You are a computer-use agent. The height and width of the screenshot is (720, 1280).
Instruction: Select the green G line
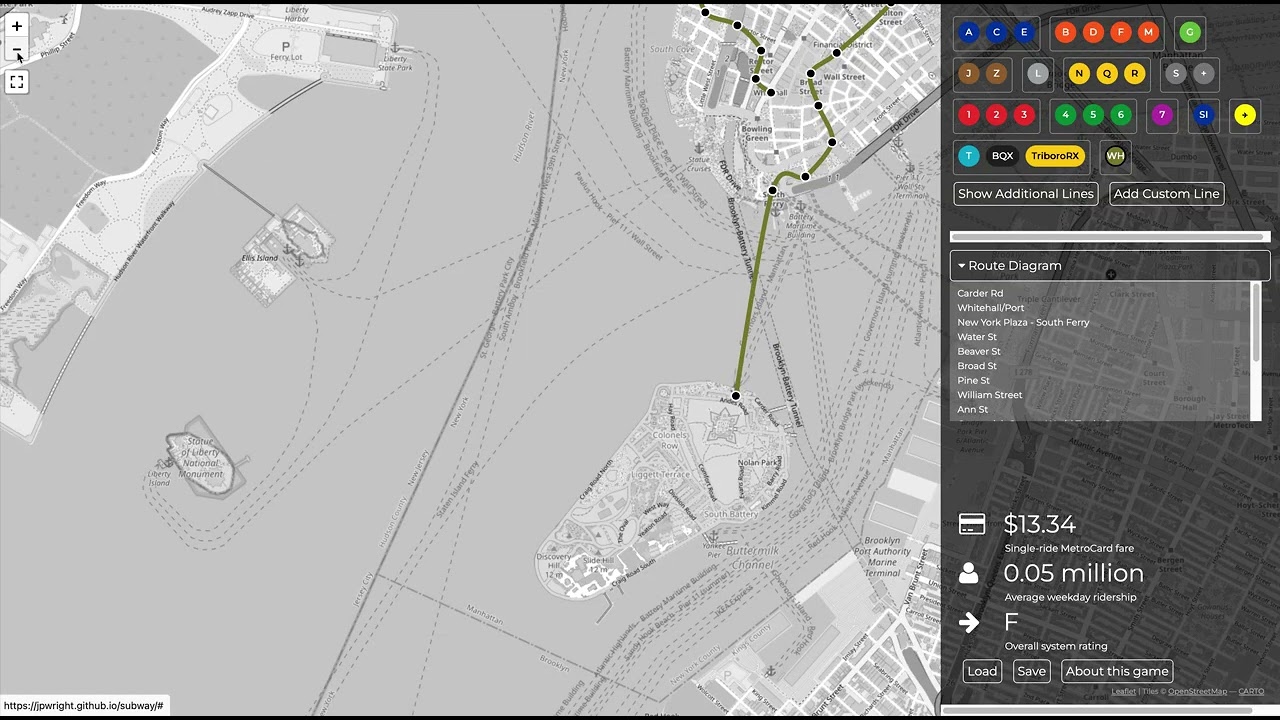point(1189,32)
